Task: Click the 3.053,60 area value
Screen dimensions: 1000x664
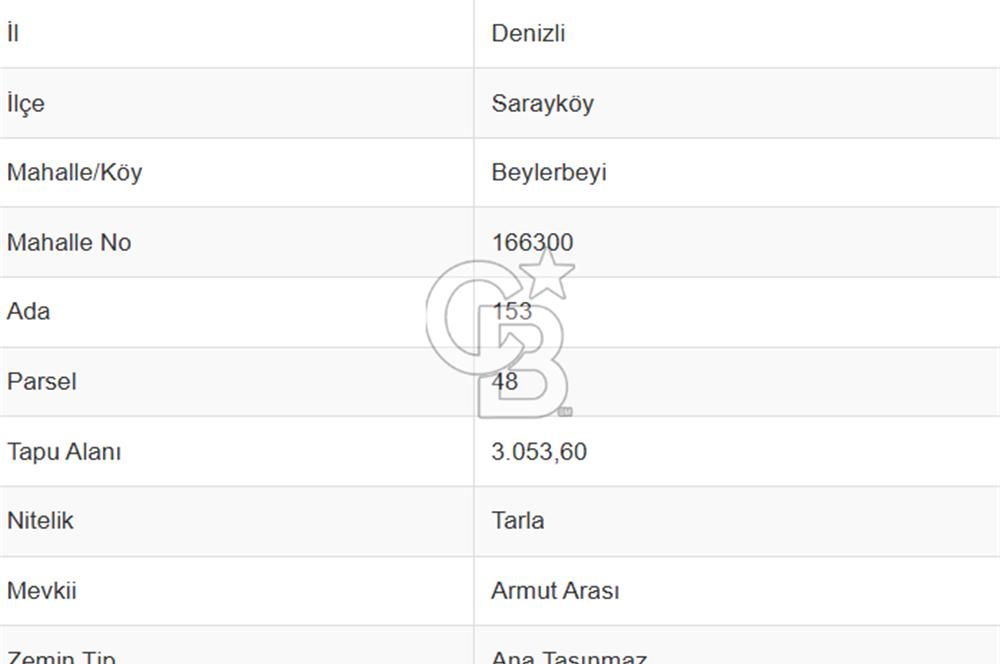Action: (x=539, y=452)
